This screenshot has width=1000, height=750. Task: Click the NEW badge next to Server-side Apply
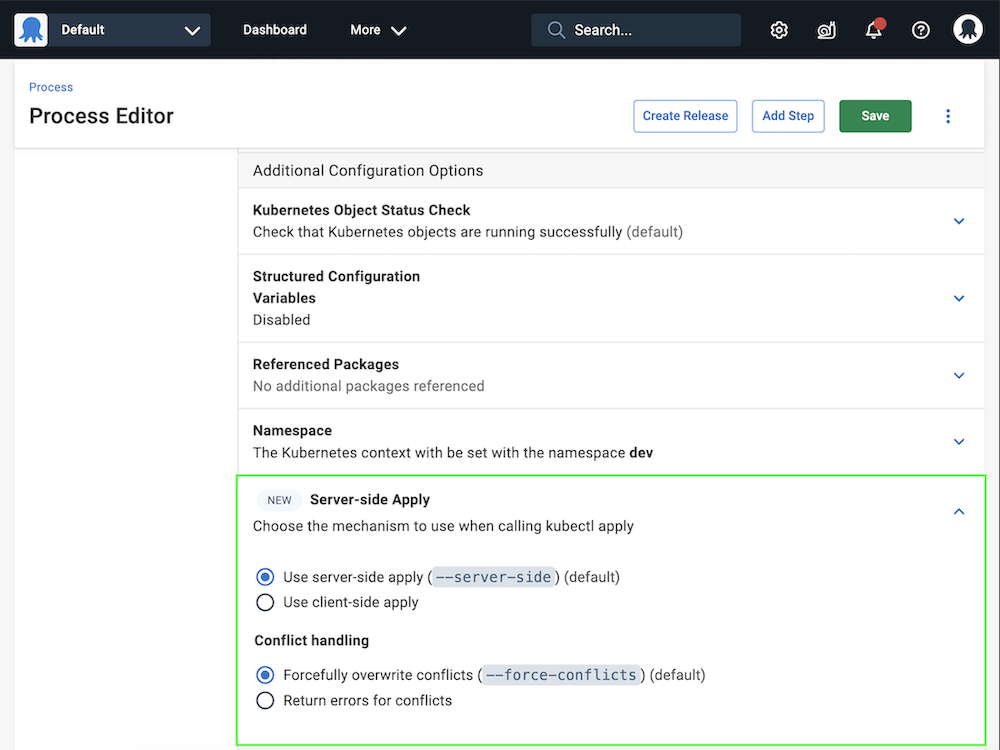[x=279, y=501]
